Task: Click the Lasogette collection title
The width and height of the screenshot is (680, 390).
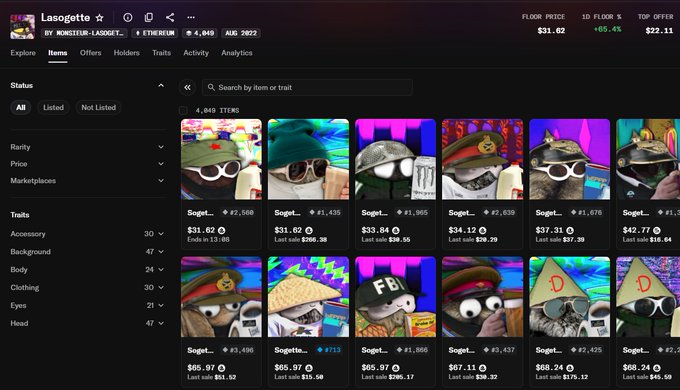Action: [x=65, y=17]
